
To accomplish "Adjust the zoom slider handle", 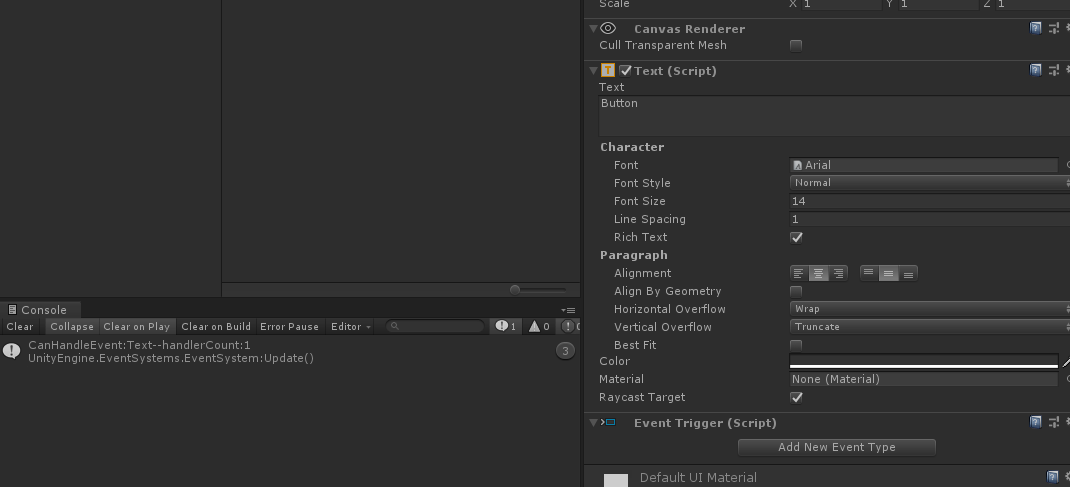I will tap(515, 290).
